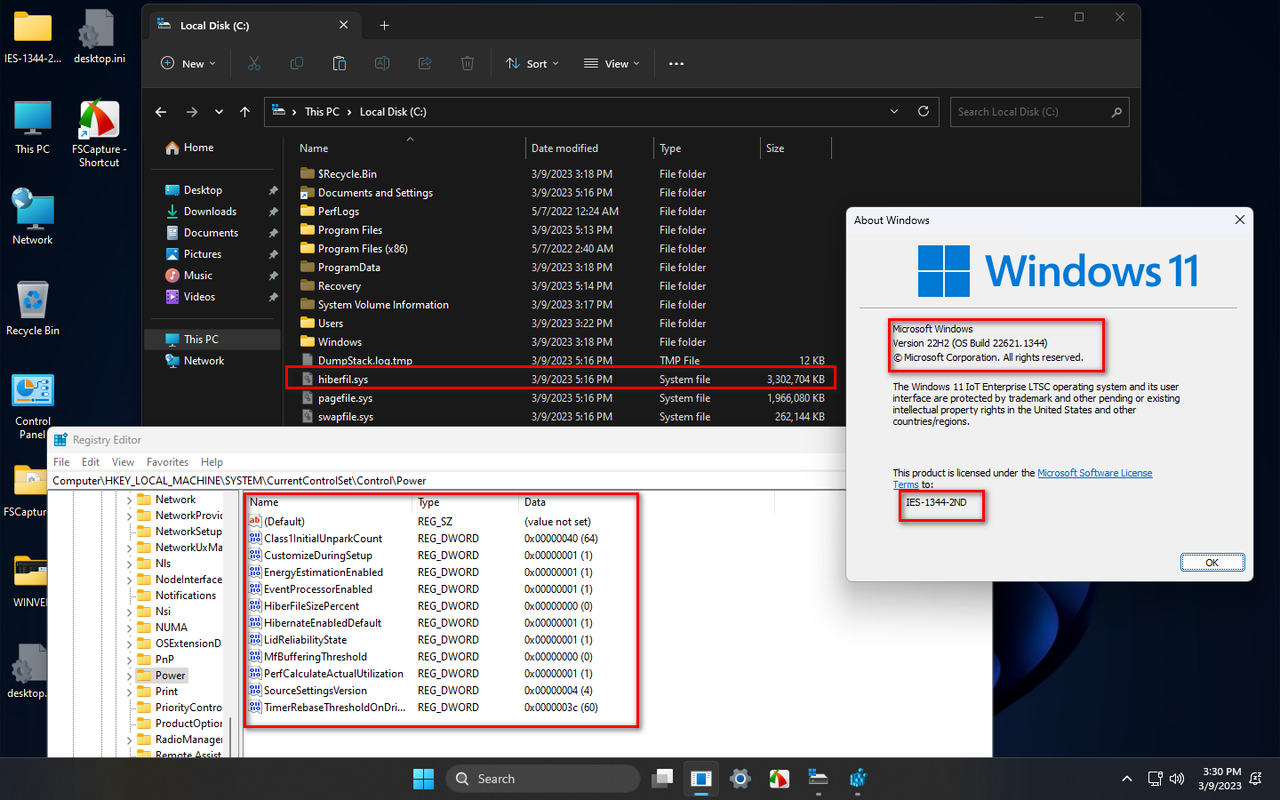Open recent locations chevron near navigation arrows
The image size is (1280, 800).
pyautogui.click(x=219, y=112)
